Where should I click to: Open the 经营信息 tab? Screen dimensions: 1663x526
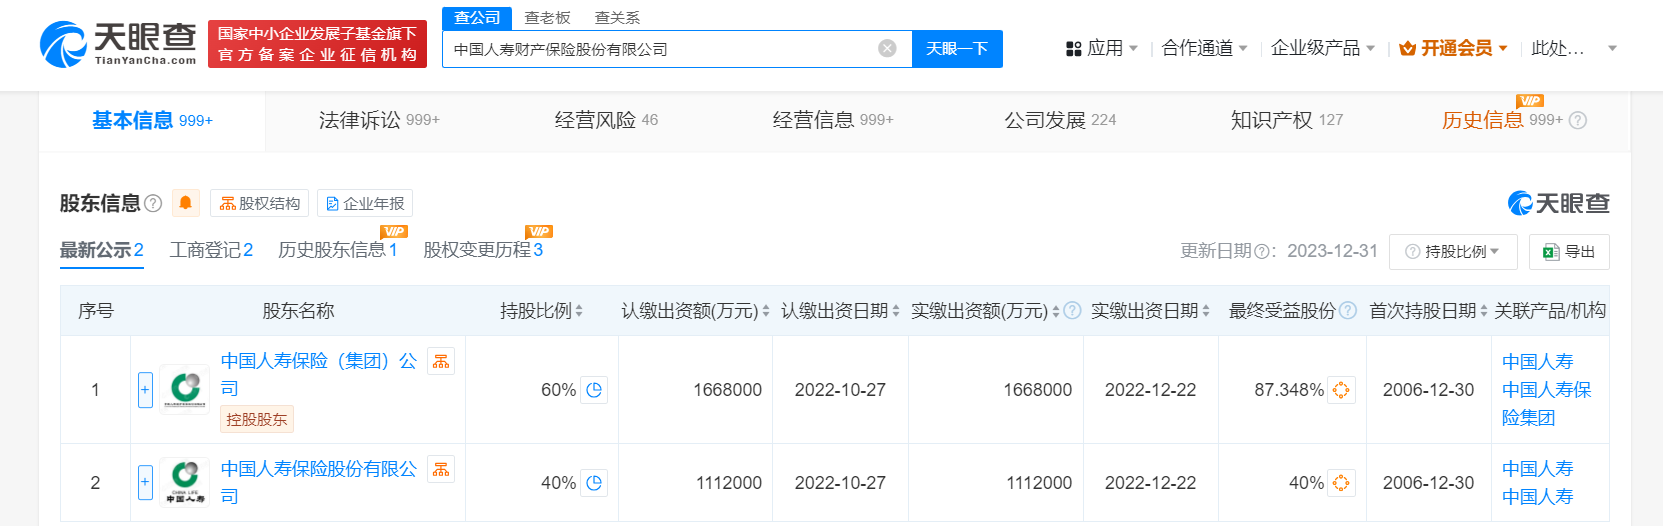pyautogui.click(x=833, y=120)
